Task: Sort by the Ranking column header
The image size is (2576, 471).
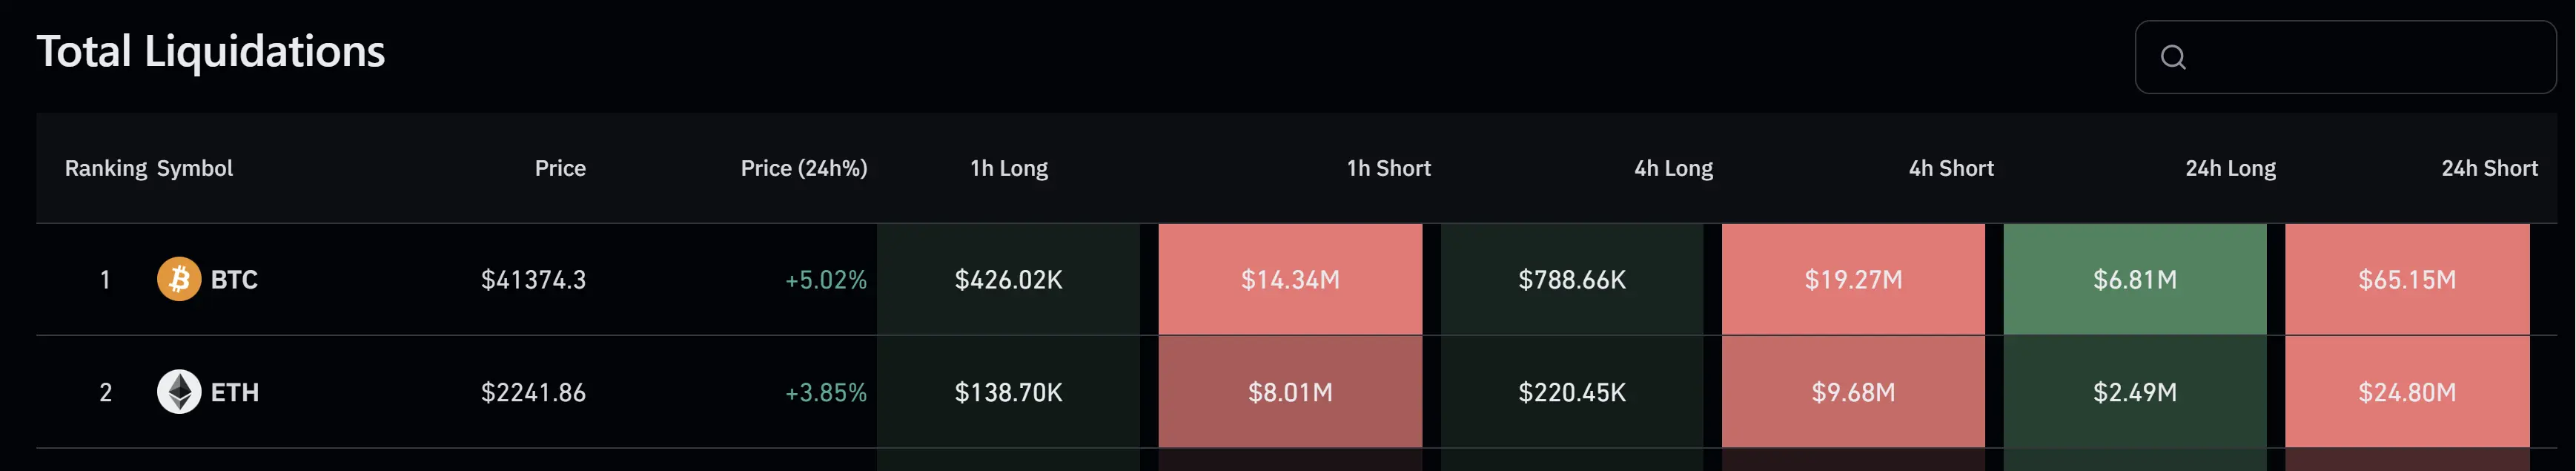Action: pos(105,168)
